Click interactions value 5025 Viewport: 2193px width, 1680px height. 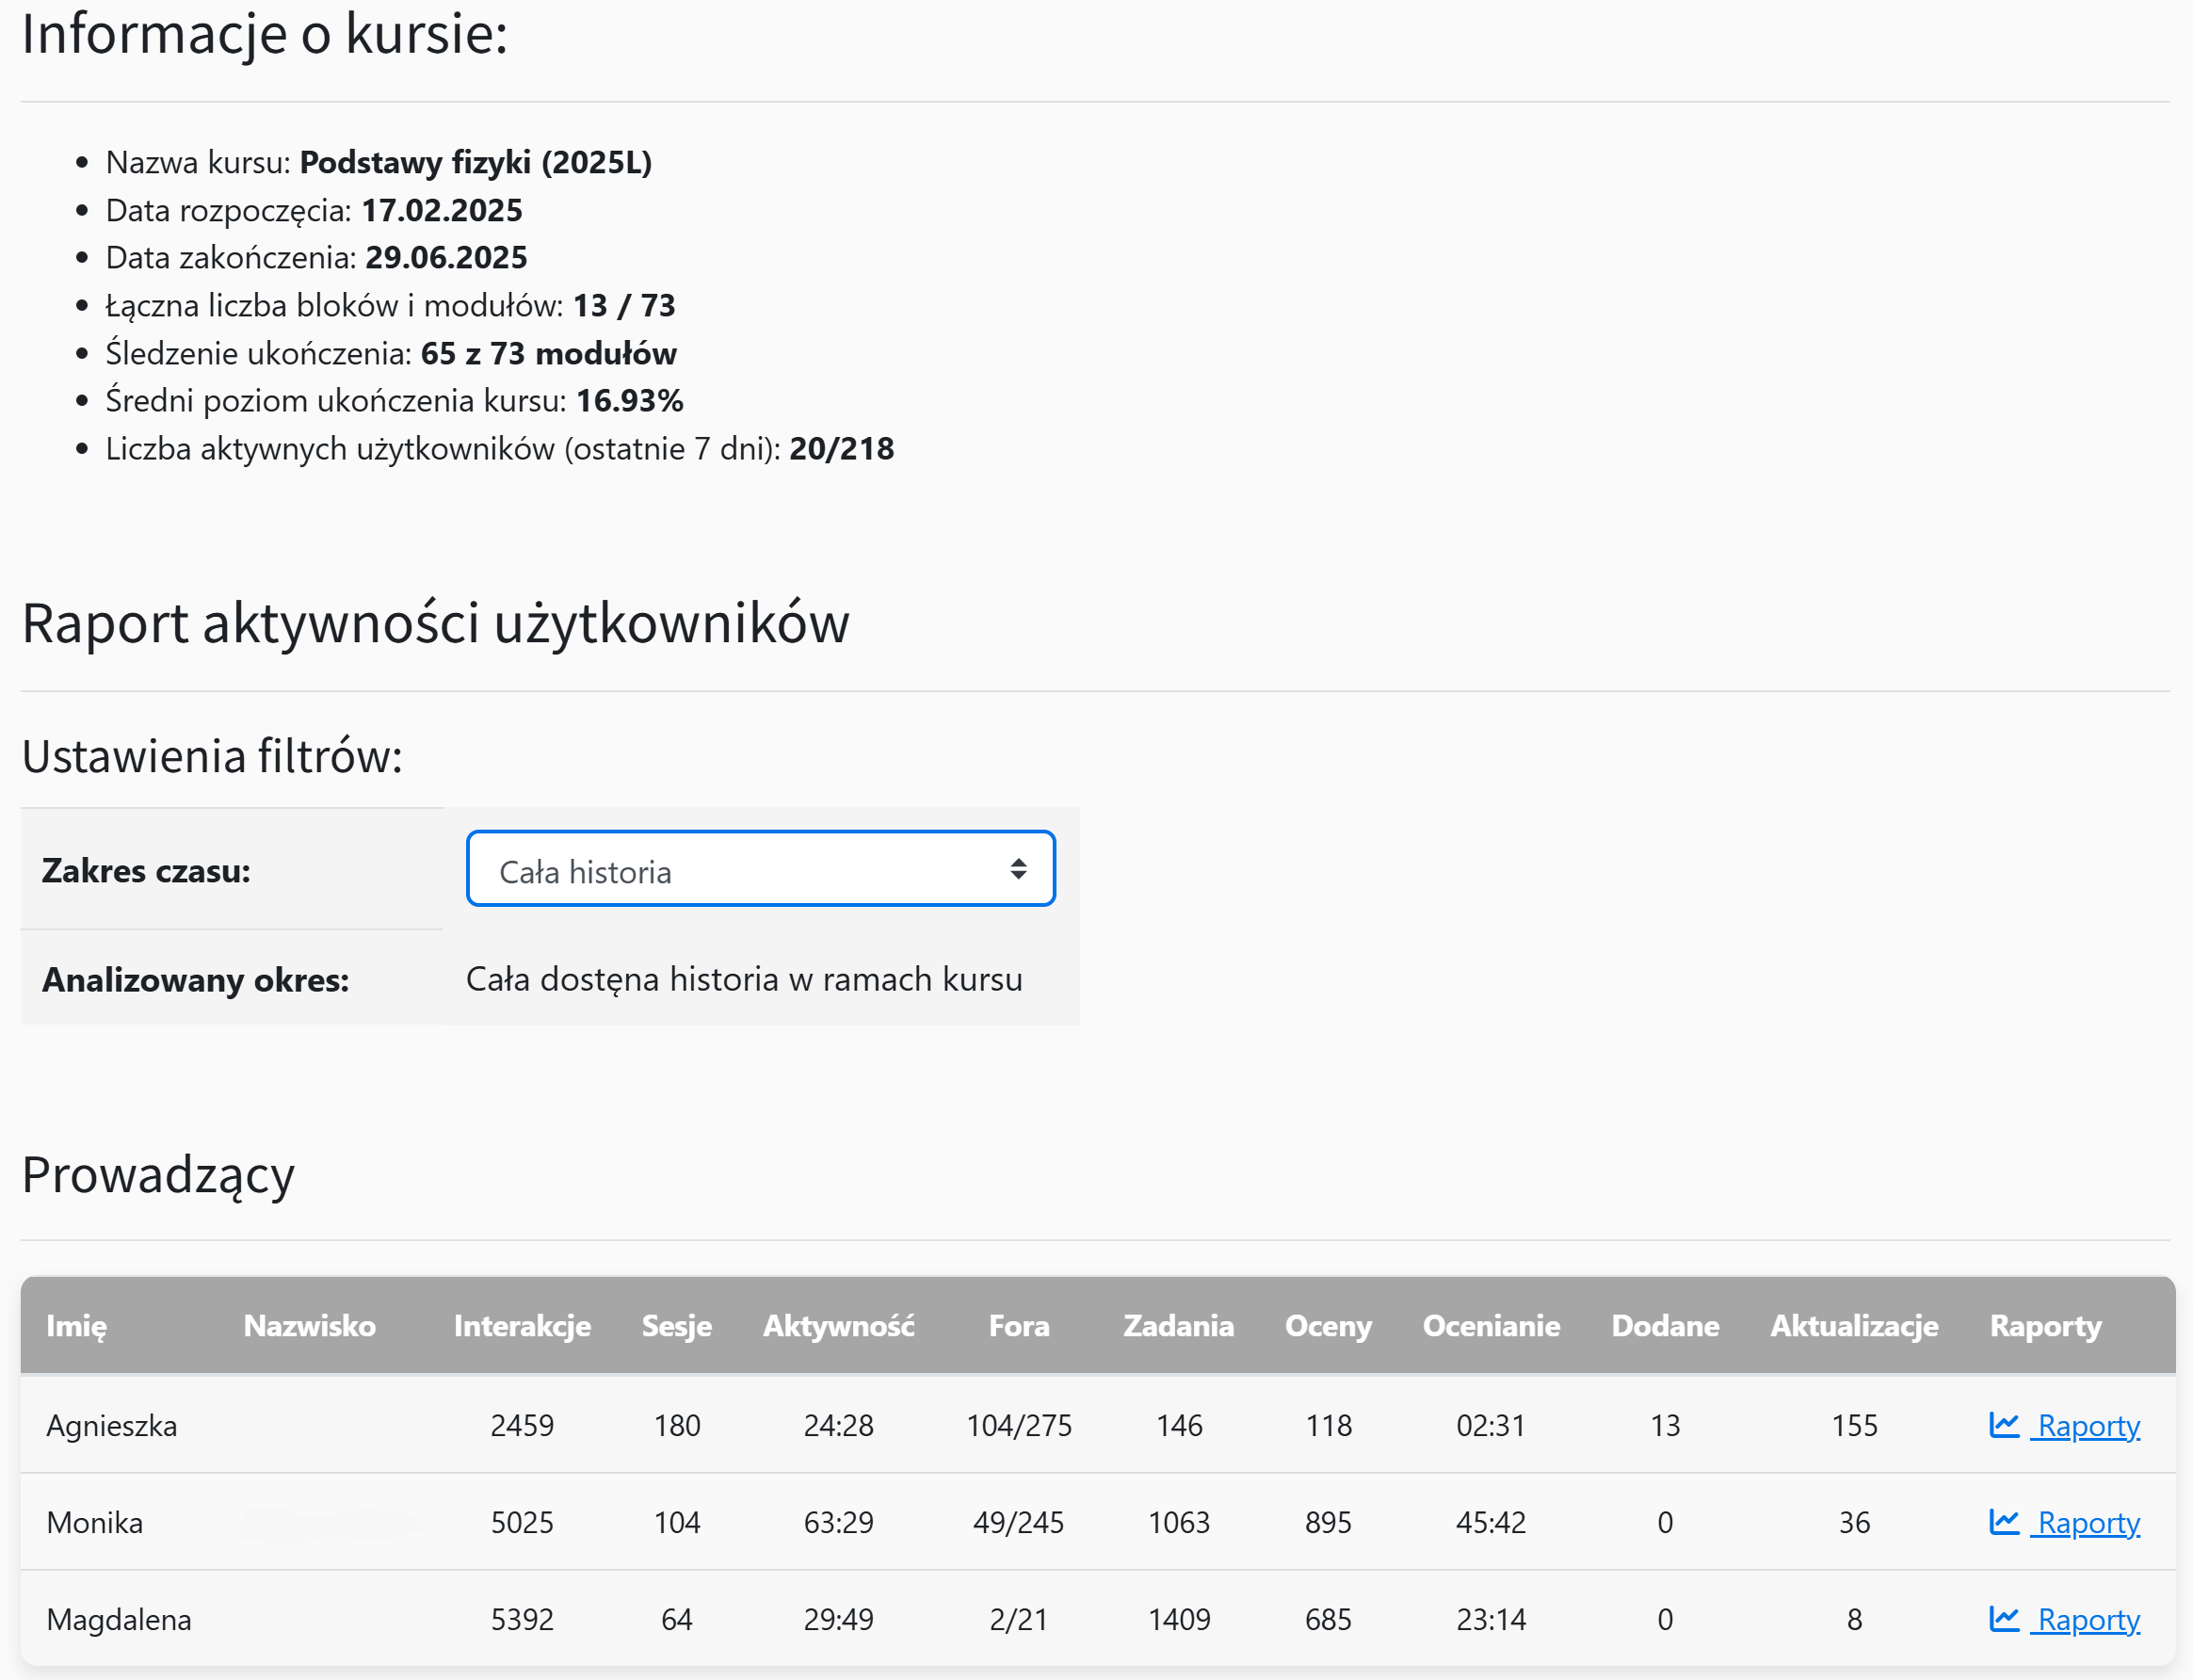coord(522,1523)
